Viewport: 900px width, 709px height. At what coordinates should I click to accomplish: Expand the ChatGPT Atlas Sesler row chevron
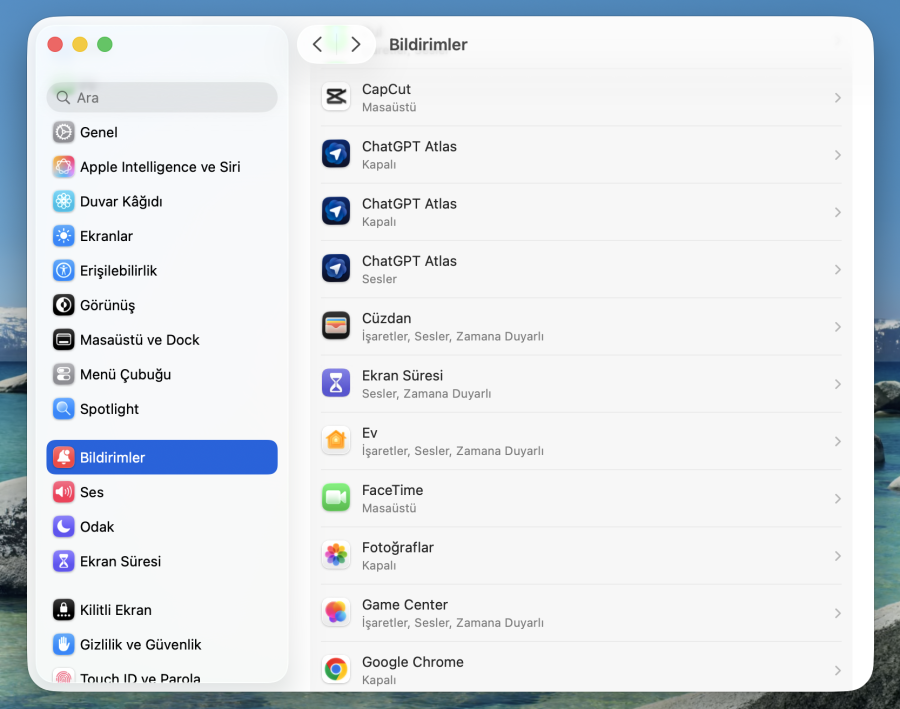838,268
